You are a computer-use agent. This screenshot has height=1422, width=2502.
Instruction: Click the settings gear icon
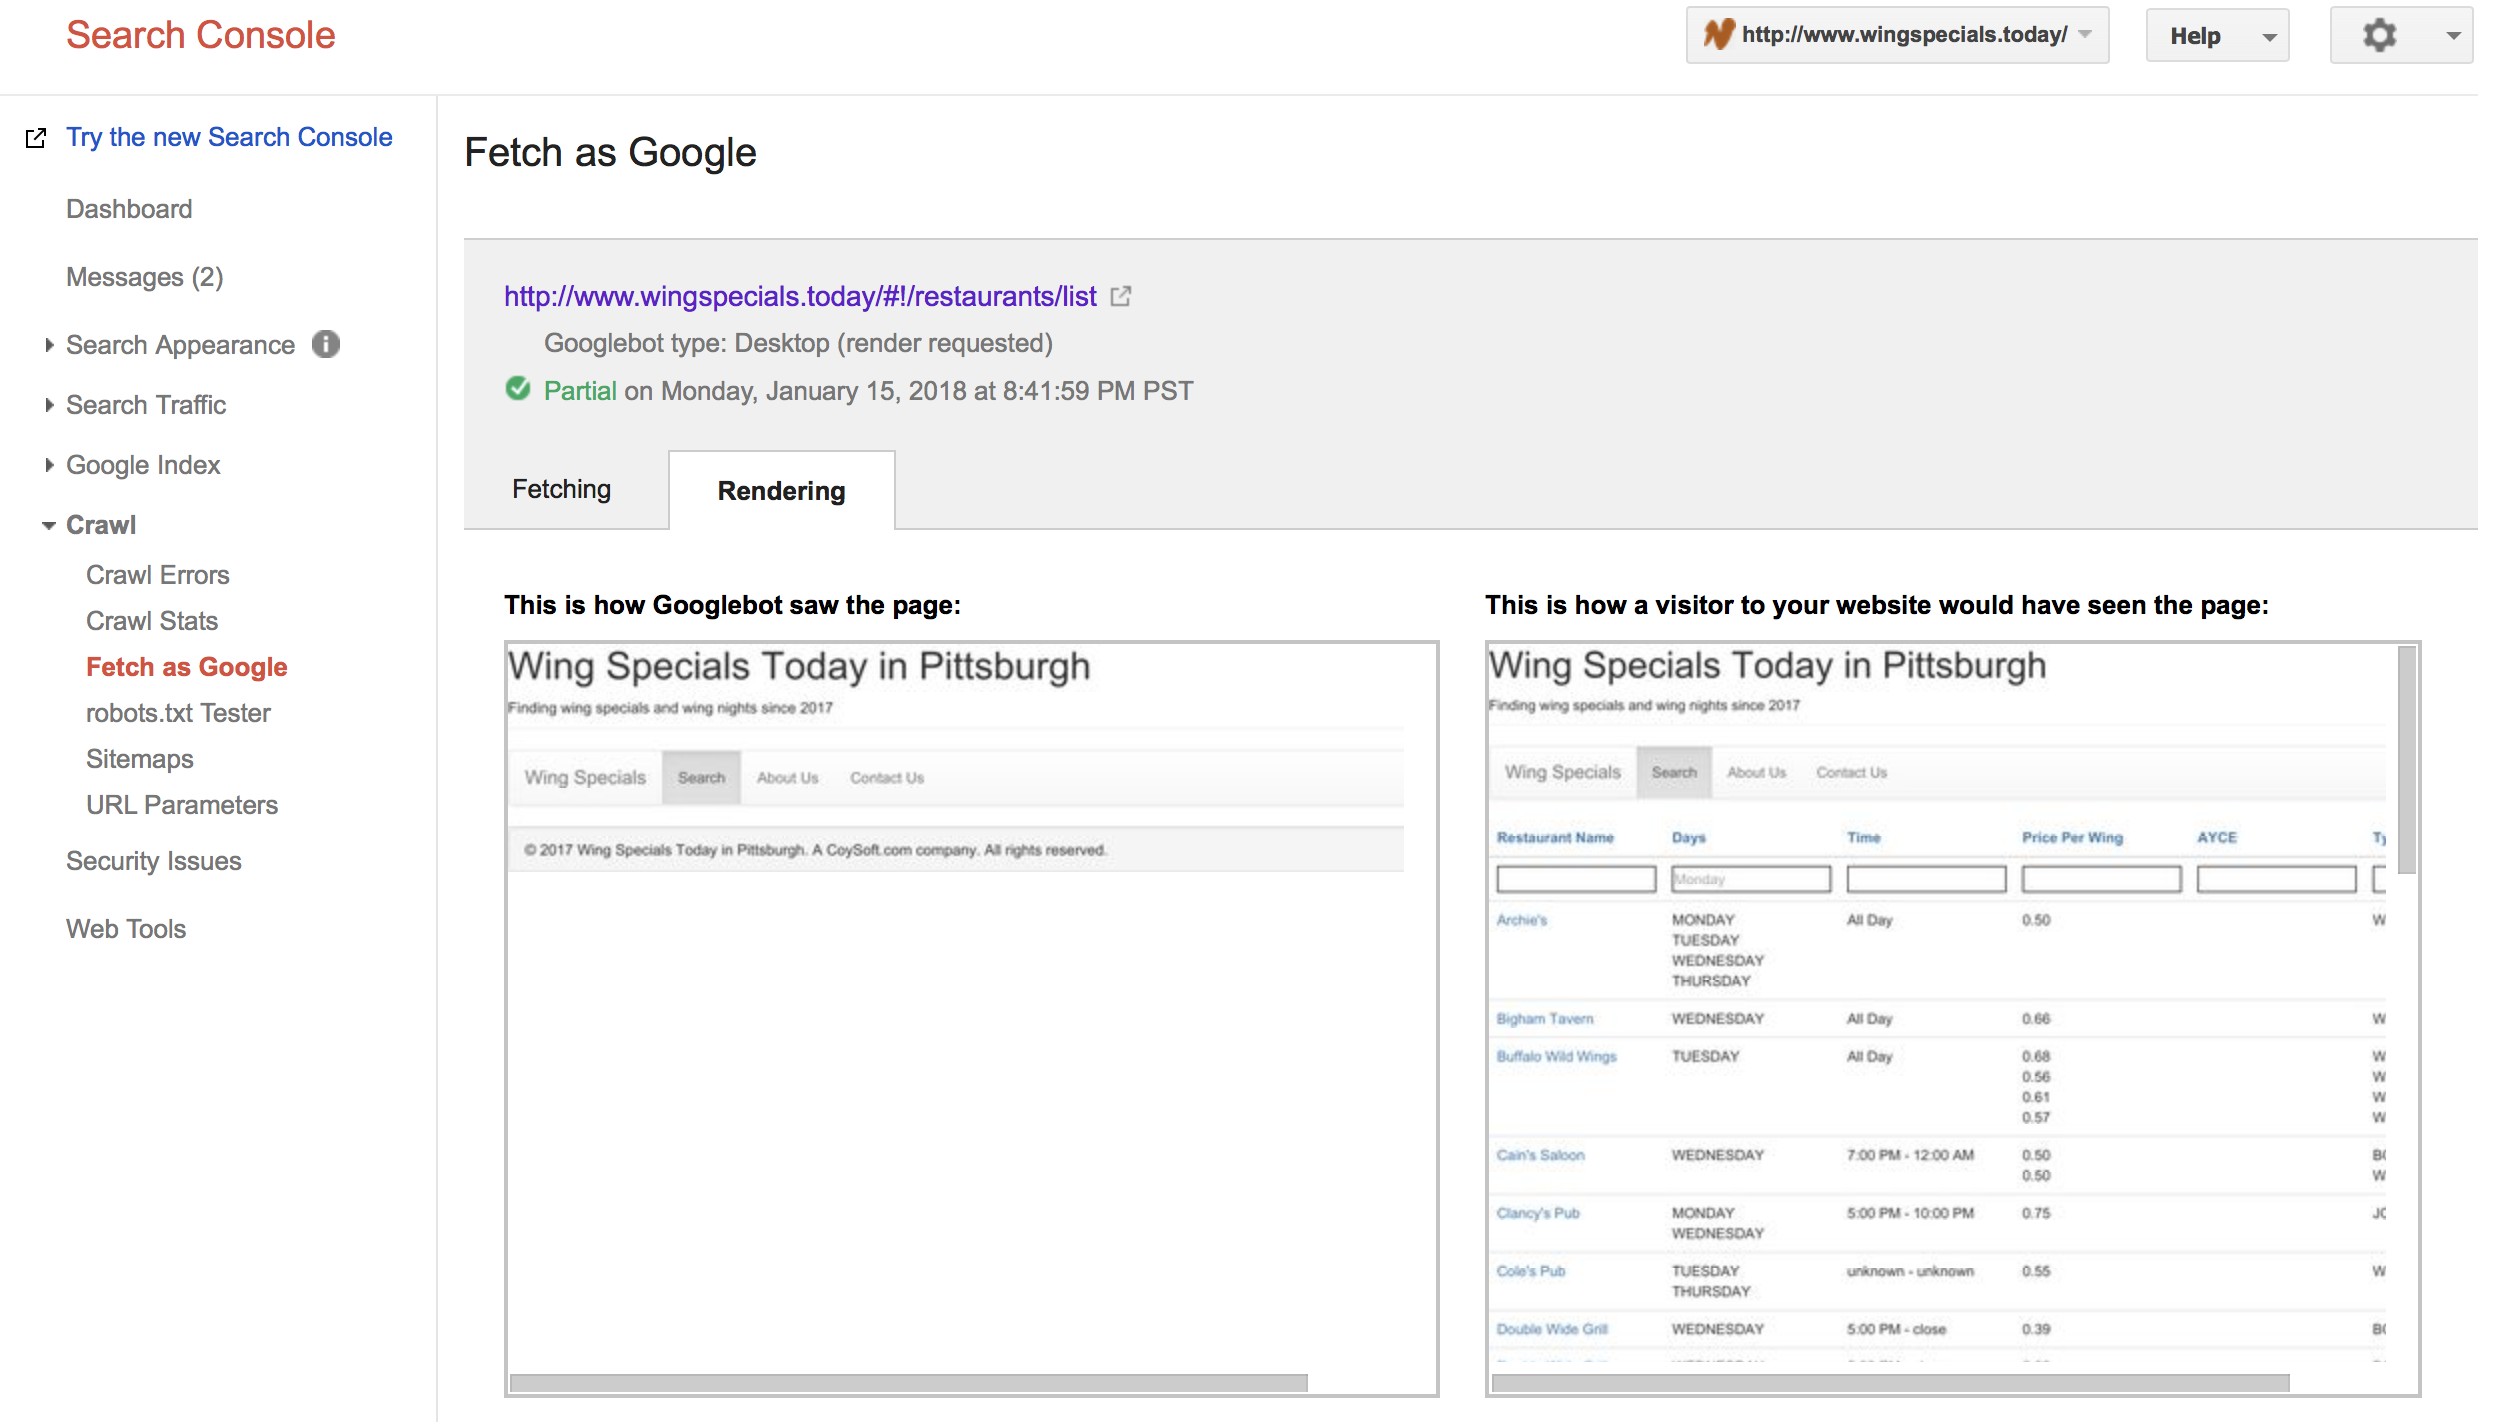(2379, 35)
